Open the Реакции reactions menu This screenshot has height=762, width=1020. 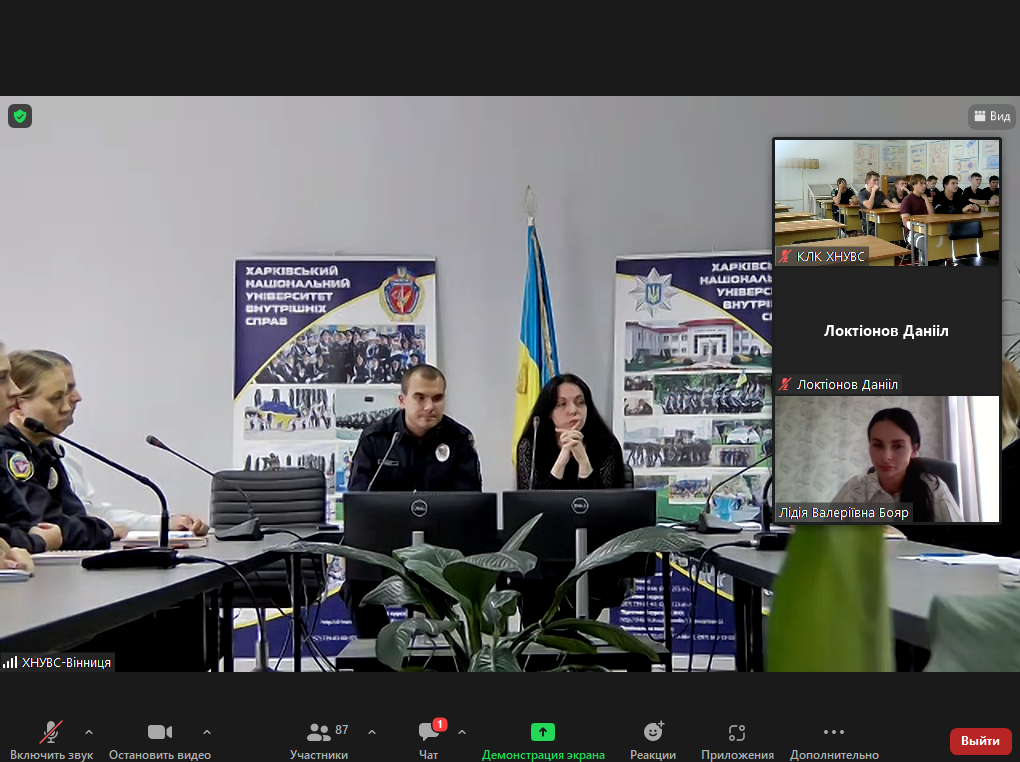[653, 740]
